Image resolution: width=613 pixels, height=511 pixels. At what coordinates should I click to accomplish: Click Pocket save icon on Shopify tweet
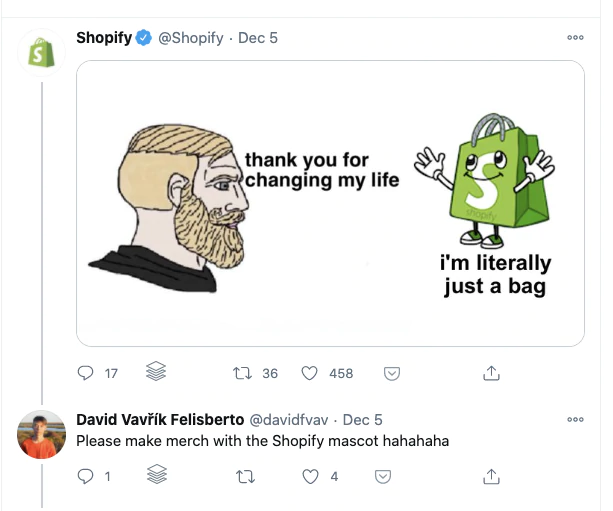pos(393,373)
